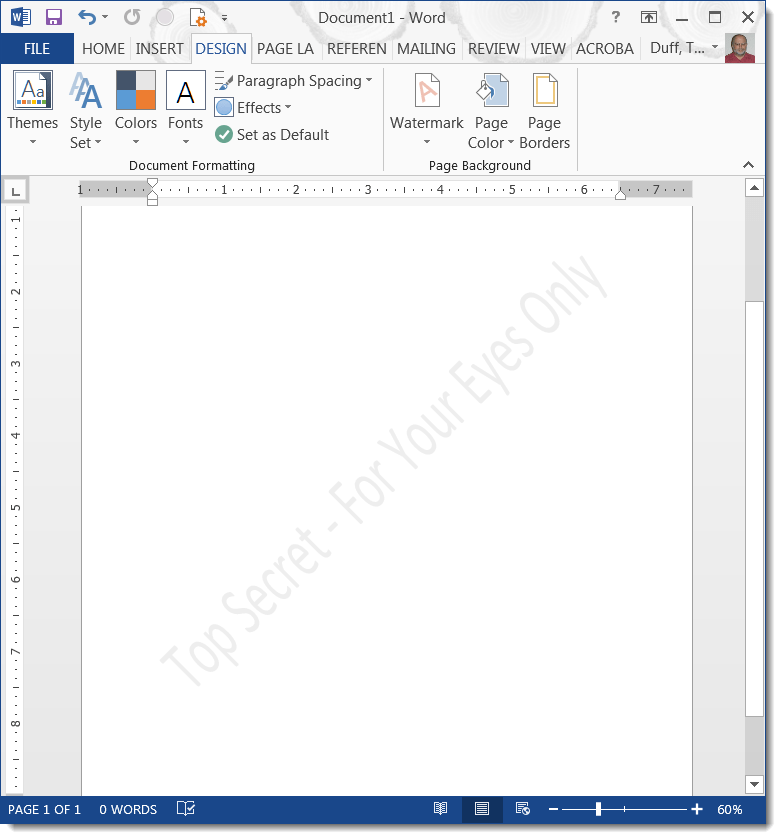Click the proofing status icon
The width and height of the screenshot is (781, 839).
tap(185, 809)
